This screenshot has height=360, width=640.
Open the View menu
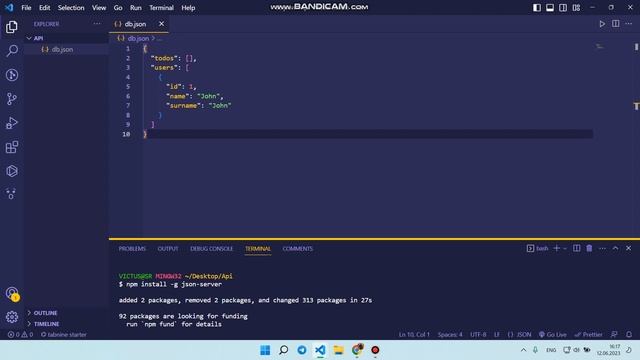pyautogui.click(x=99, y=8)
